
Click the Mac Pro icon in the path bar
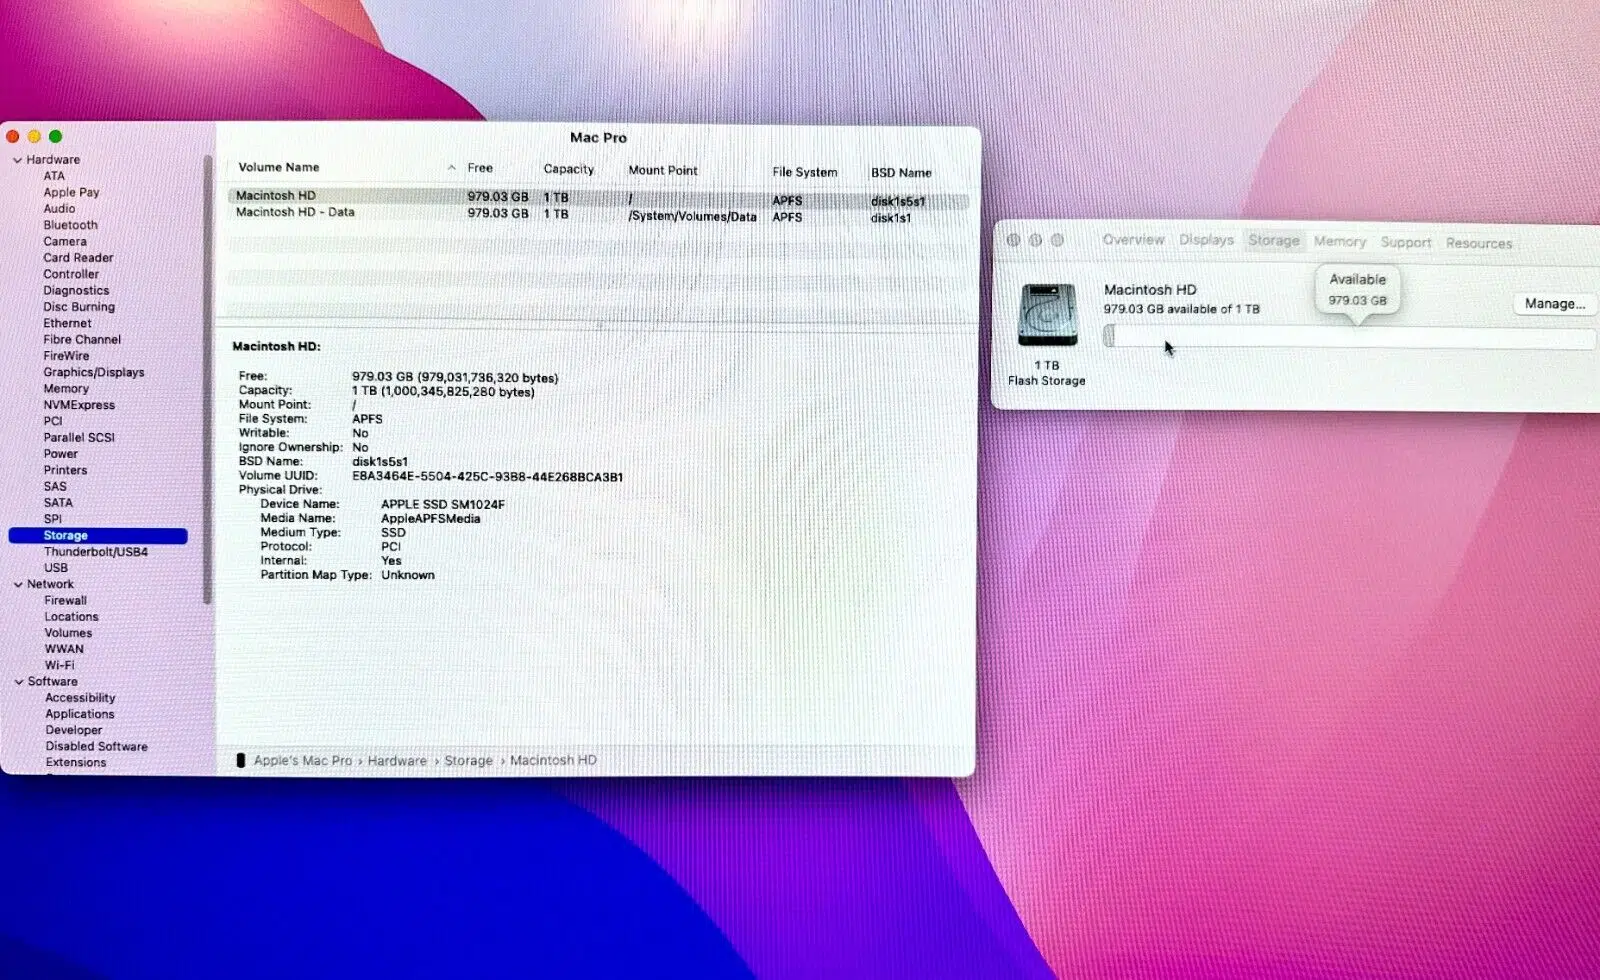click(x=240, y=761)
